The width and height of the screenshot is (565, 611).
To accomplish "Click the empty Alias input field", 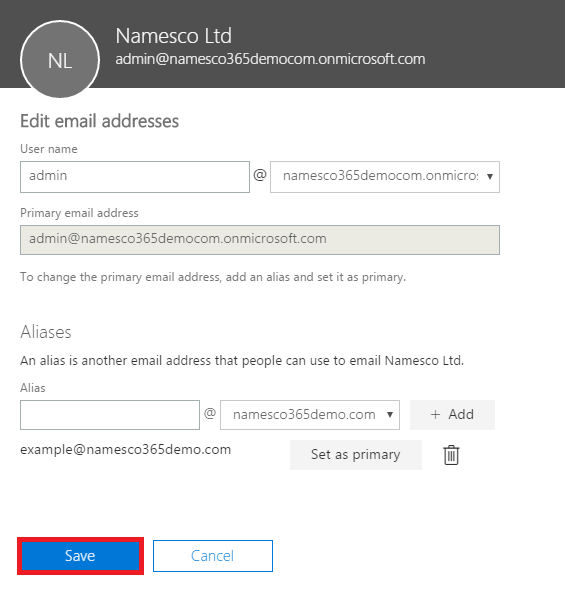I will 110,415.
